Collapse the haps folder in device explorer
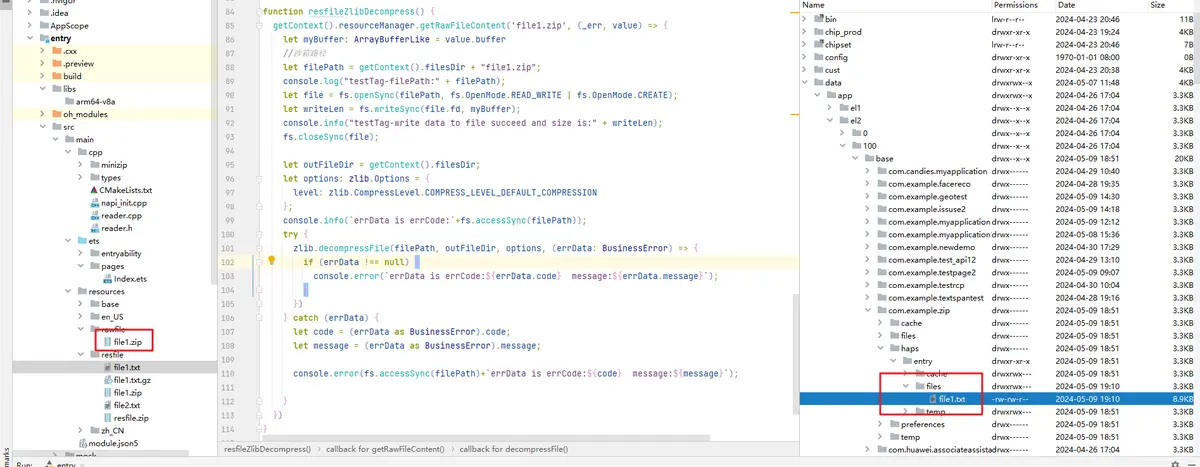This screenshot has width=1200, height=467. tap(880, 348)
